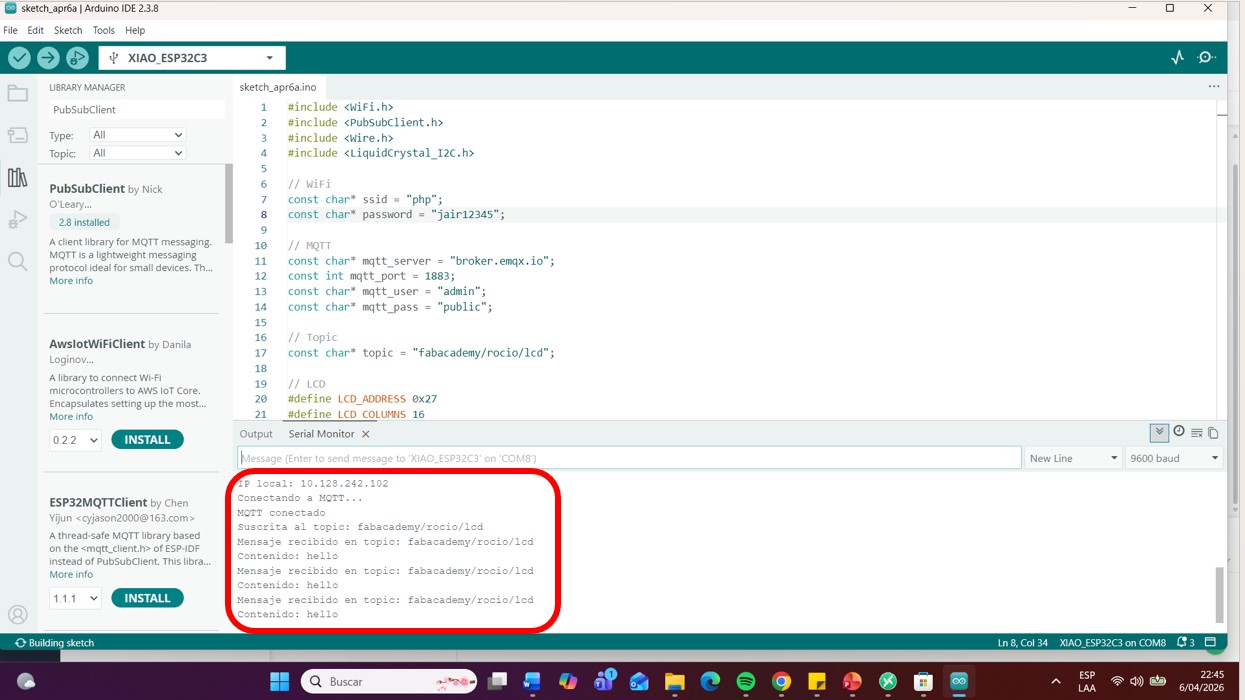Image resolution: width=1245 pixels, height=700 pixels.
Task: Click the PubSubClient library search field
Action: tap(137, 110)
